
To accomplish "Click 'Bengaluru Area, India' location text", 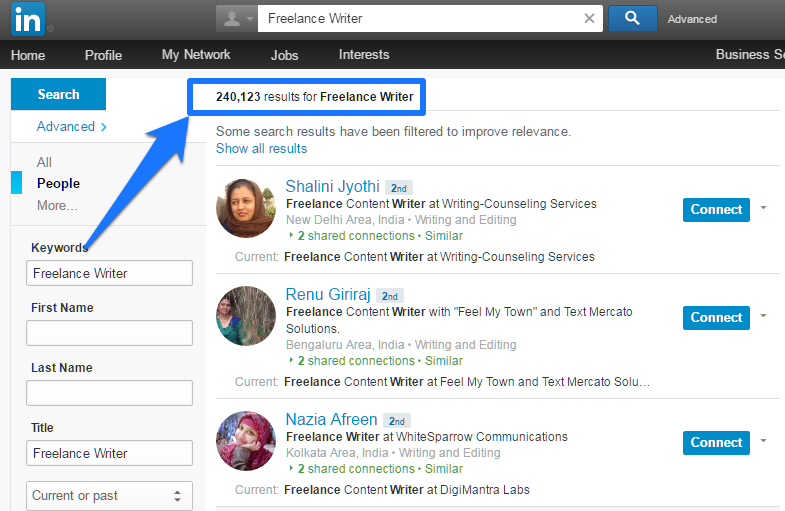I will [345, 345].
